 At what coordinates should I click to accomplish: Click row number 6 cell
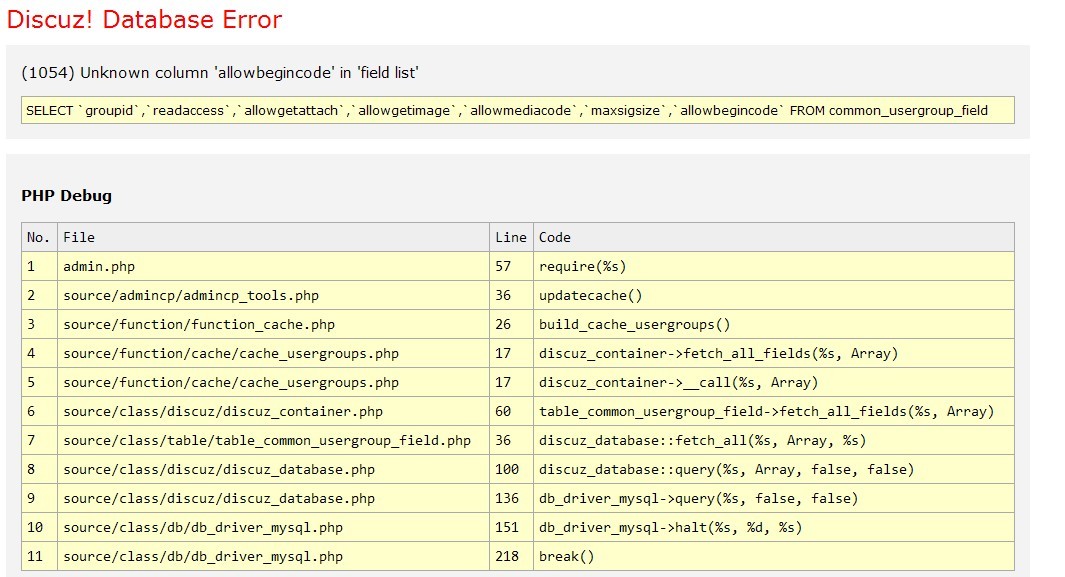point(39,411)
